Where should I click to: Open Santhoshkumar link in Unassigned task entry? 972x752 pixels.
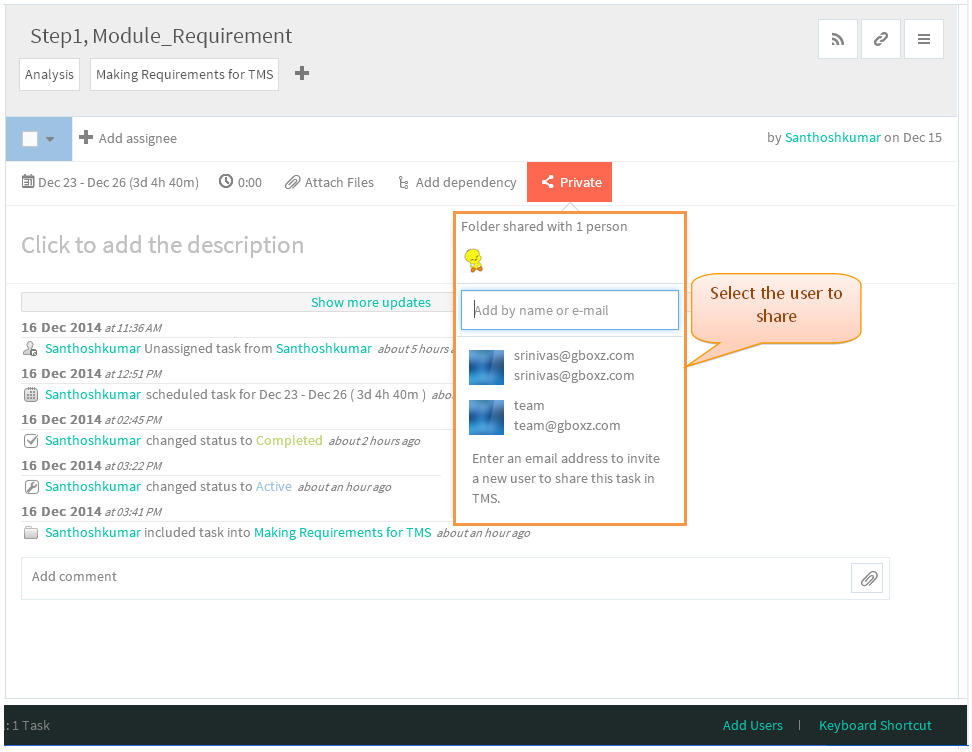(x=93, y=348)
